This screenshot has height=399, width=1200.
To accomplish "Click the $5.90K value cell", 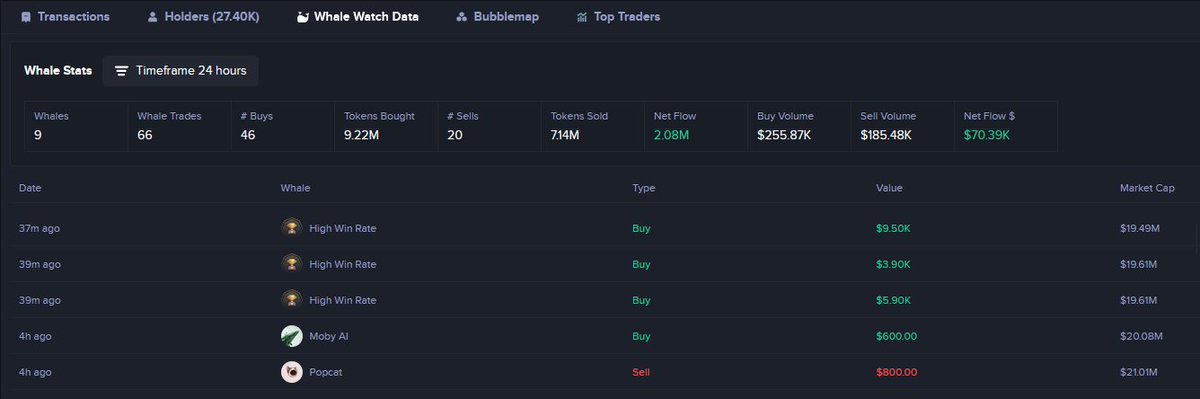I will 893,300.
